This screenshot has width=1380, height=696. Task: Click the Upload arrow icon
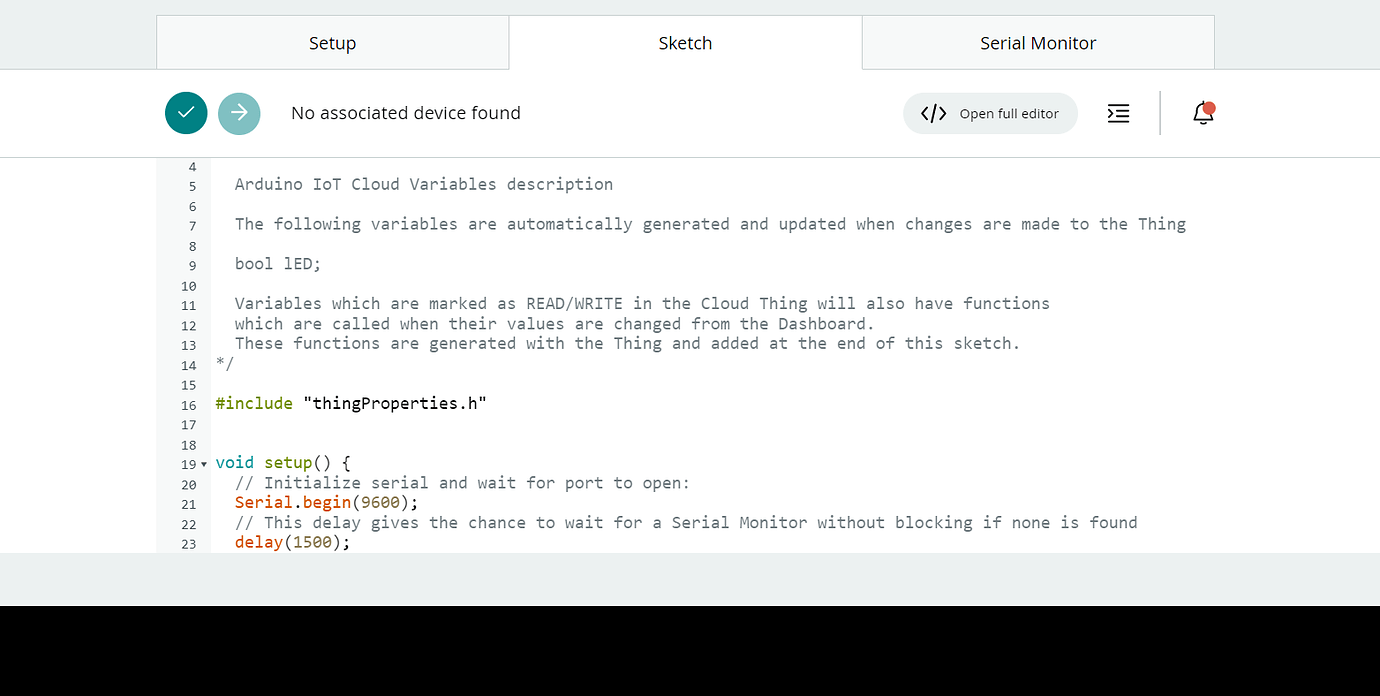click(239, 113)
